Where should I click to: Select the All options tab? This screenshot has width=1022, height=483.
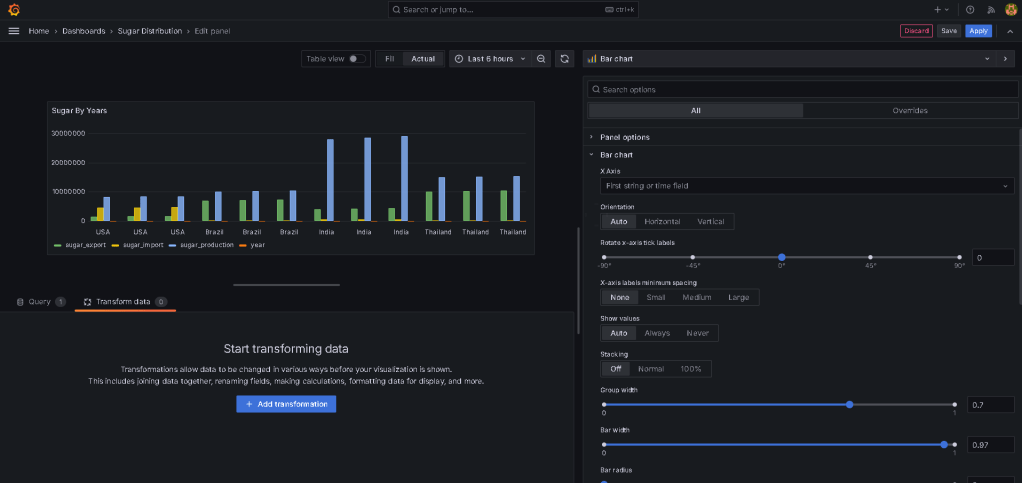pos(695,111)
